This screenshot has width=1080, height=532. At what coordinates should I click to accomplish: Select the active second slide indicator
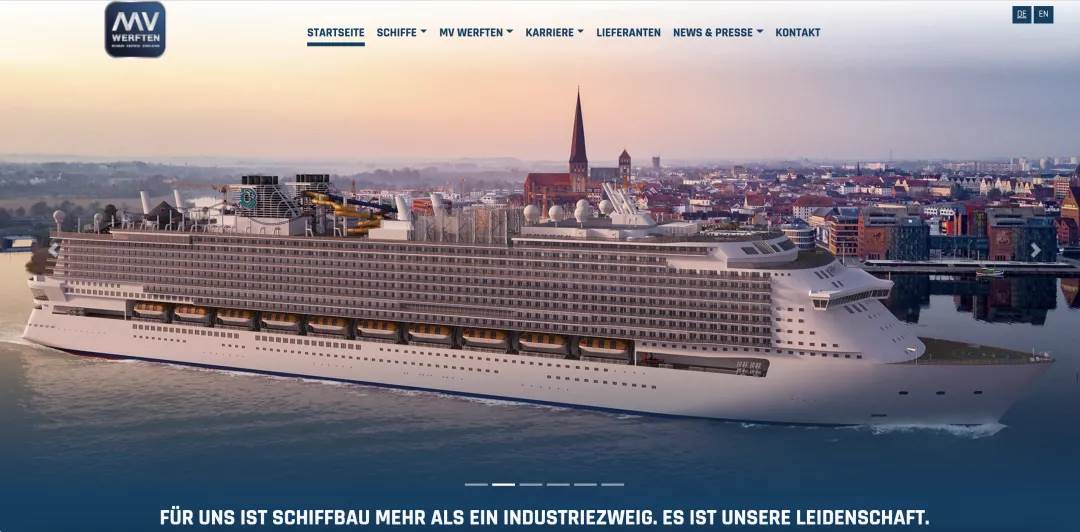pyautogui.click(x=503, y=484)
